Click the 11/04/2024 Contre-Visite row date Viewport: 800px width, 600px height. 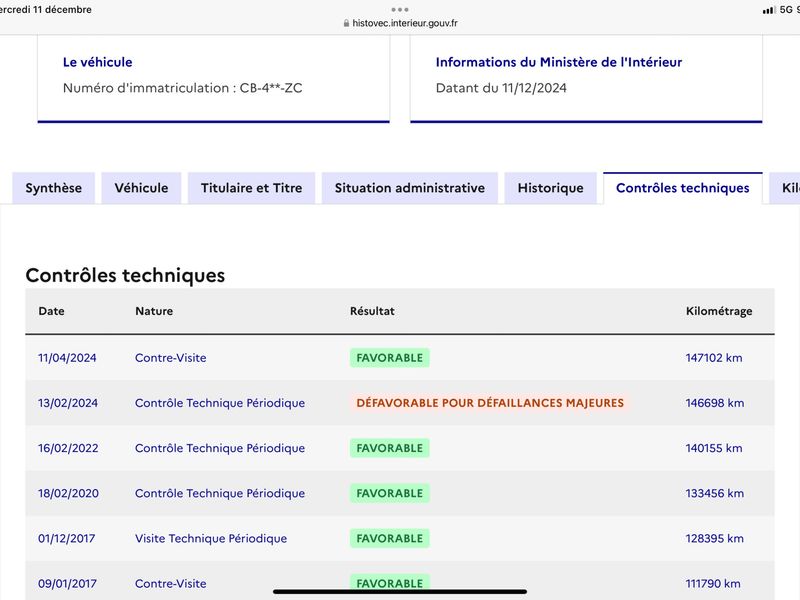point(67,358)
